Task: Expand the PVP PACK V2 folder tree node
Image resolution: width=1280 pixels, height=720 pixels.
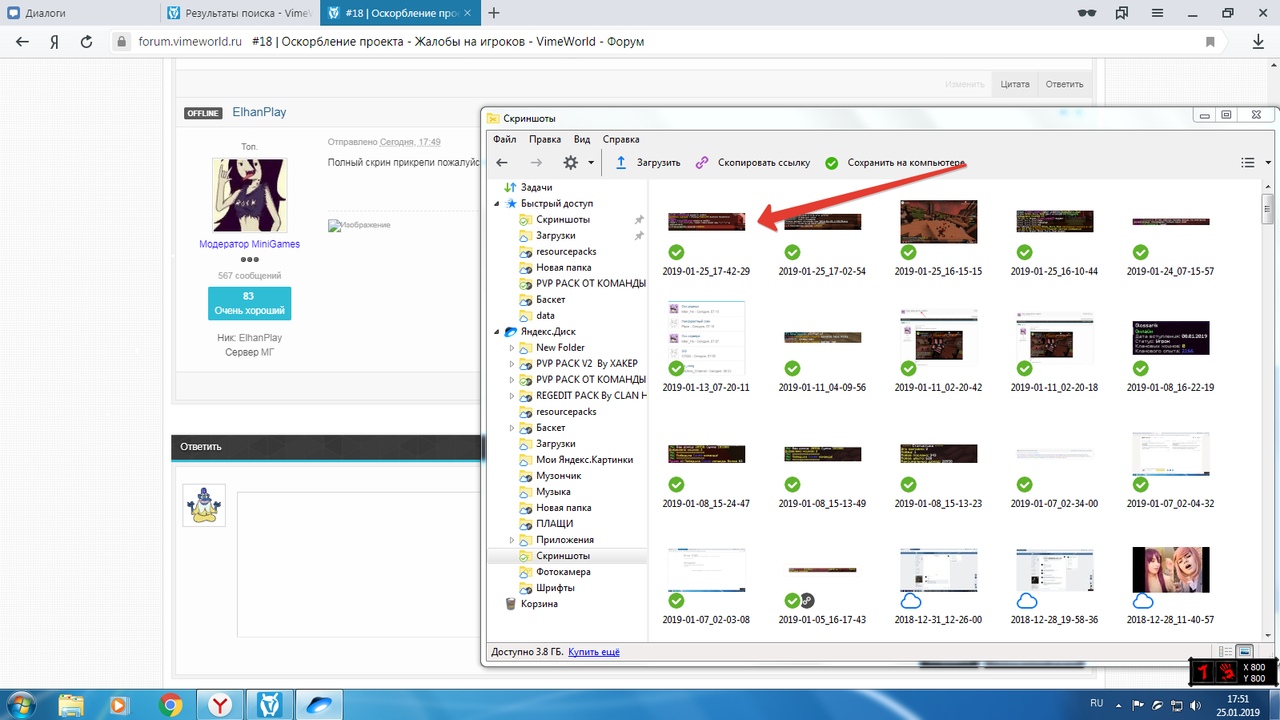Action: 512,364
